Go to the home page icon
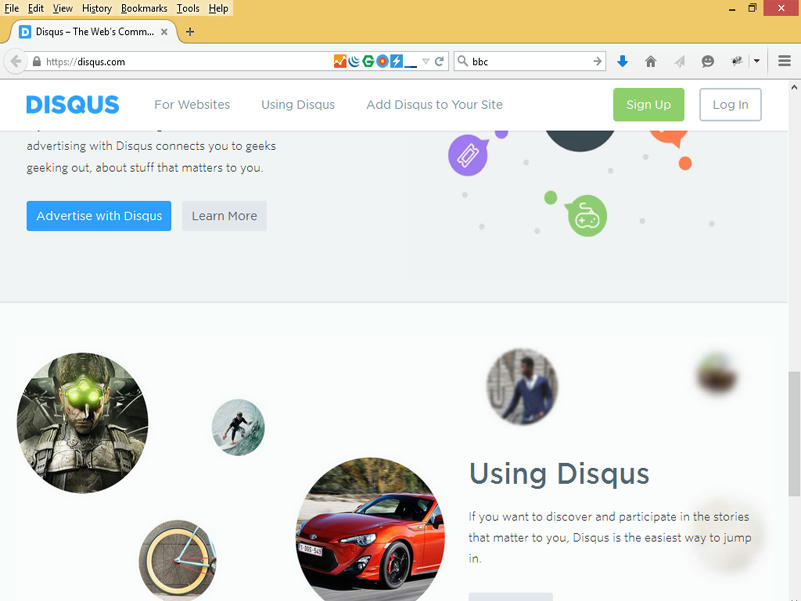Viewport: 801px width, 601px height. [x=650, y=61]
